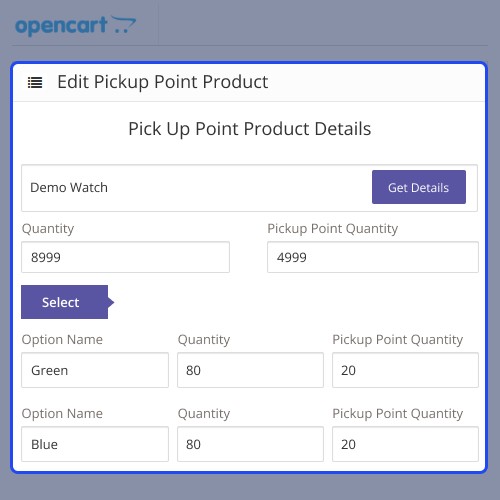Select the Green option name field
Image resolution: width=500 pixels, height=500 pixels.
[95, 370]
